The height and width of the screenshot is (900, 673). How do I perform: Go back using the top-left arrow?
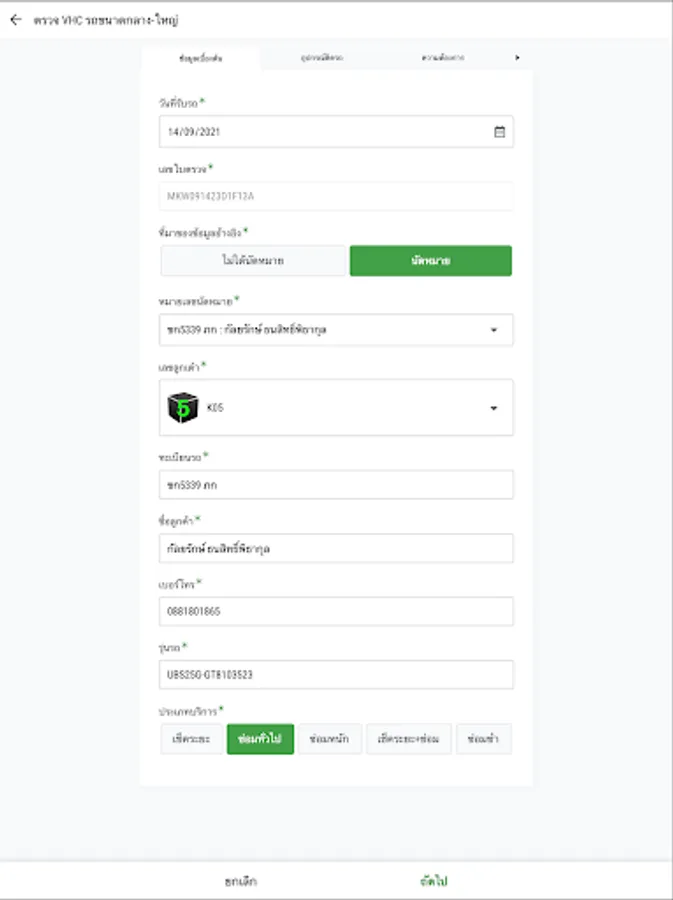coord(15,19)
